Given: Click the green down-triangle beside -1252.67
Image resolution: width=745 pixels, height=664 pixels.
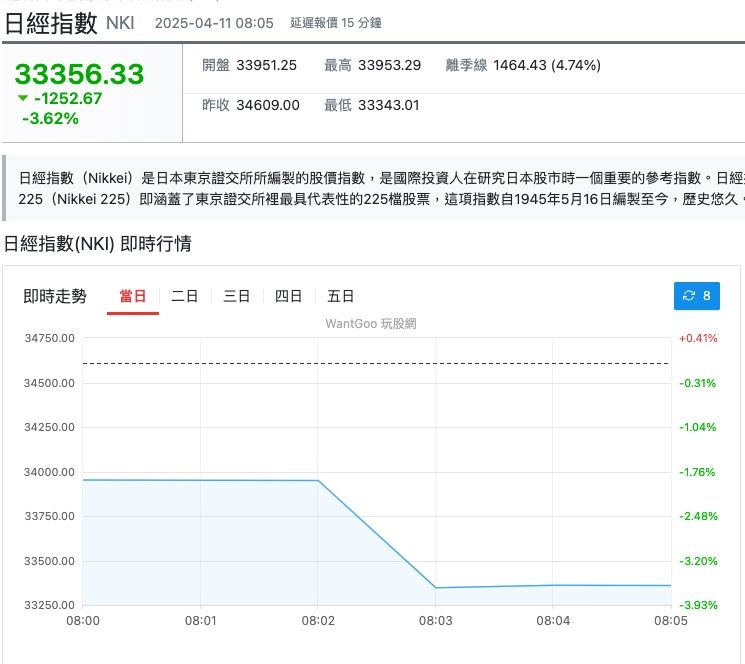Looking at the screenshot, I should pos(23,98).
